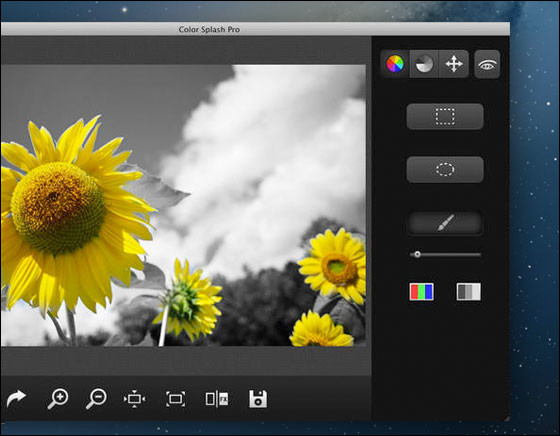Select the color wheel mode icon
This screenshot has width=560, height=436.
pos(395,64)
